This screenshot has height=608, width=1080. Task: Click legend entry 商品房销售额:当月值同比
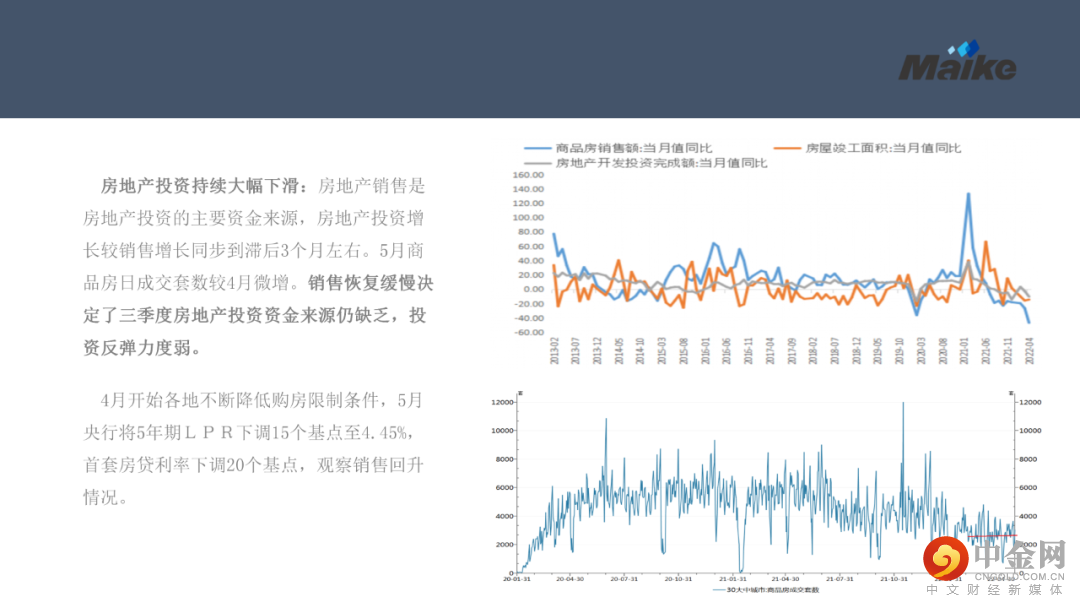pos(634,148)
